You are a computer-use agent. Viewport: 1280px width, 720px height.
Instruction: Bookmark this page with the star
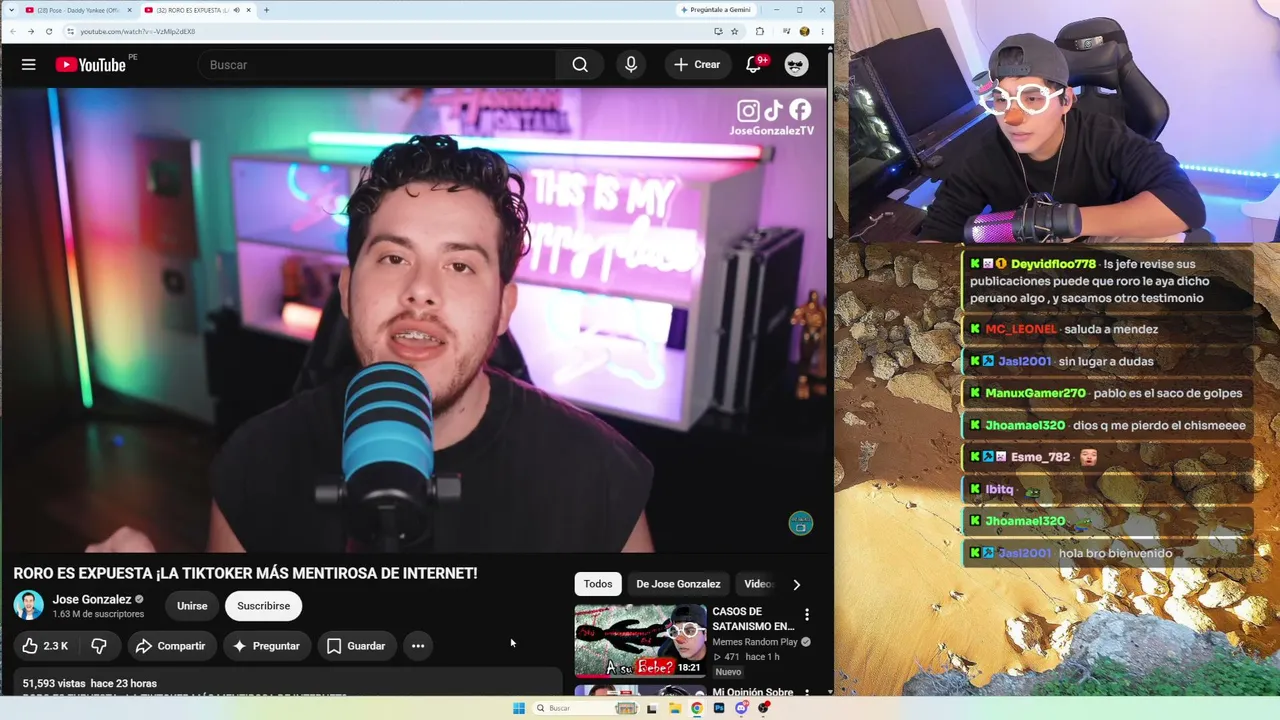(734, 31)
